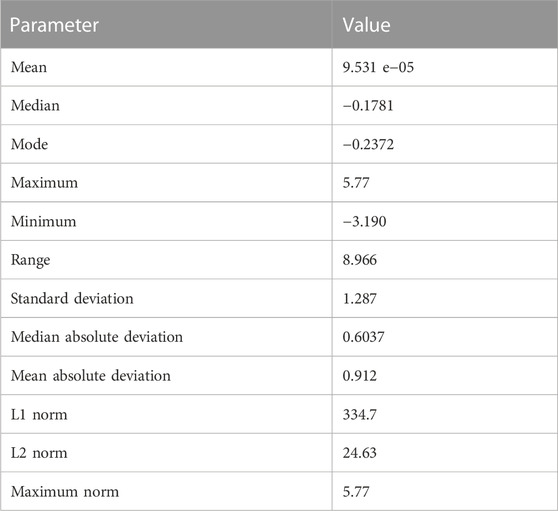The width and height of the screenshot is (558, 511).
Task: Select the Minimum row label
Action: tap(43, 222)
